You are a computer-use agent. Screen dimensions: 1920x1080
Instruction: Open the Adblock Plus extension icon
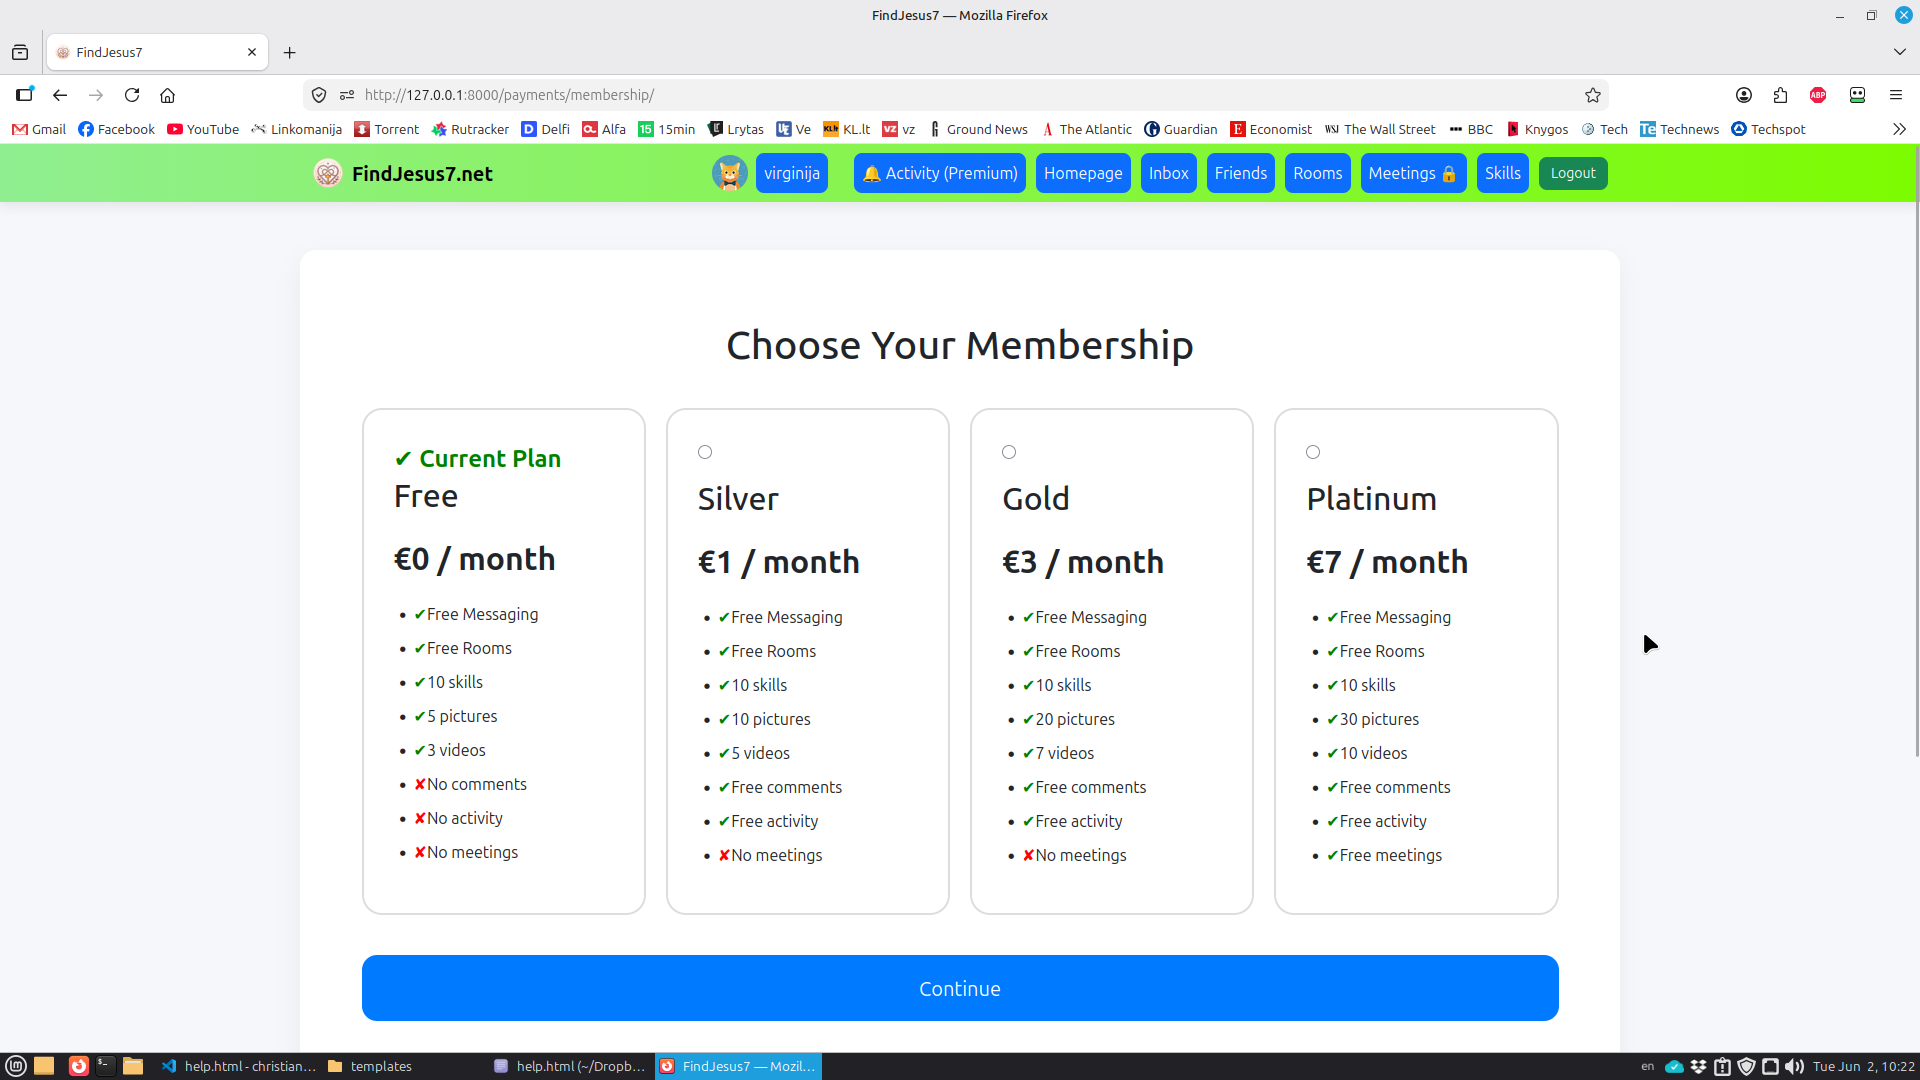[1818, 95]
